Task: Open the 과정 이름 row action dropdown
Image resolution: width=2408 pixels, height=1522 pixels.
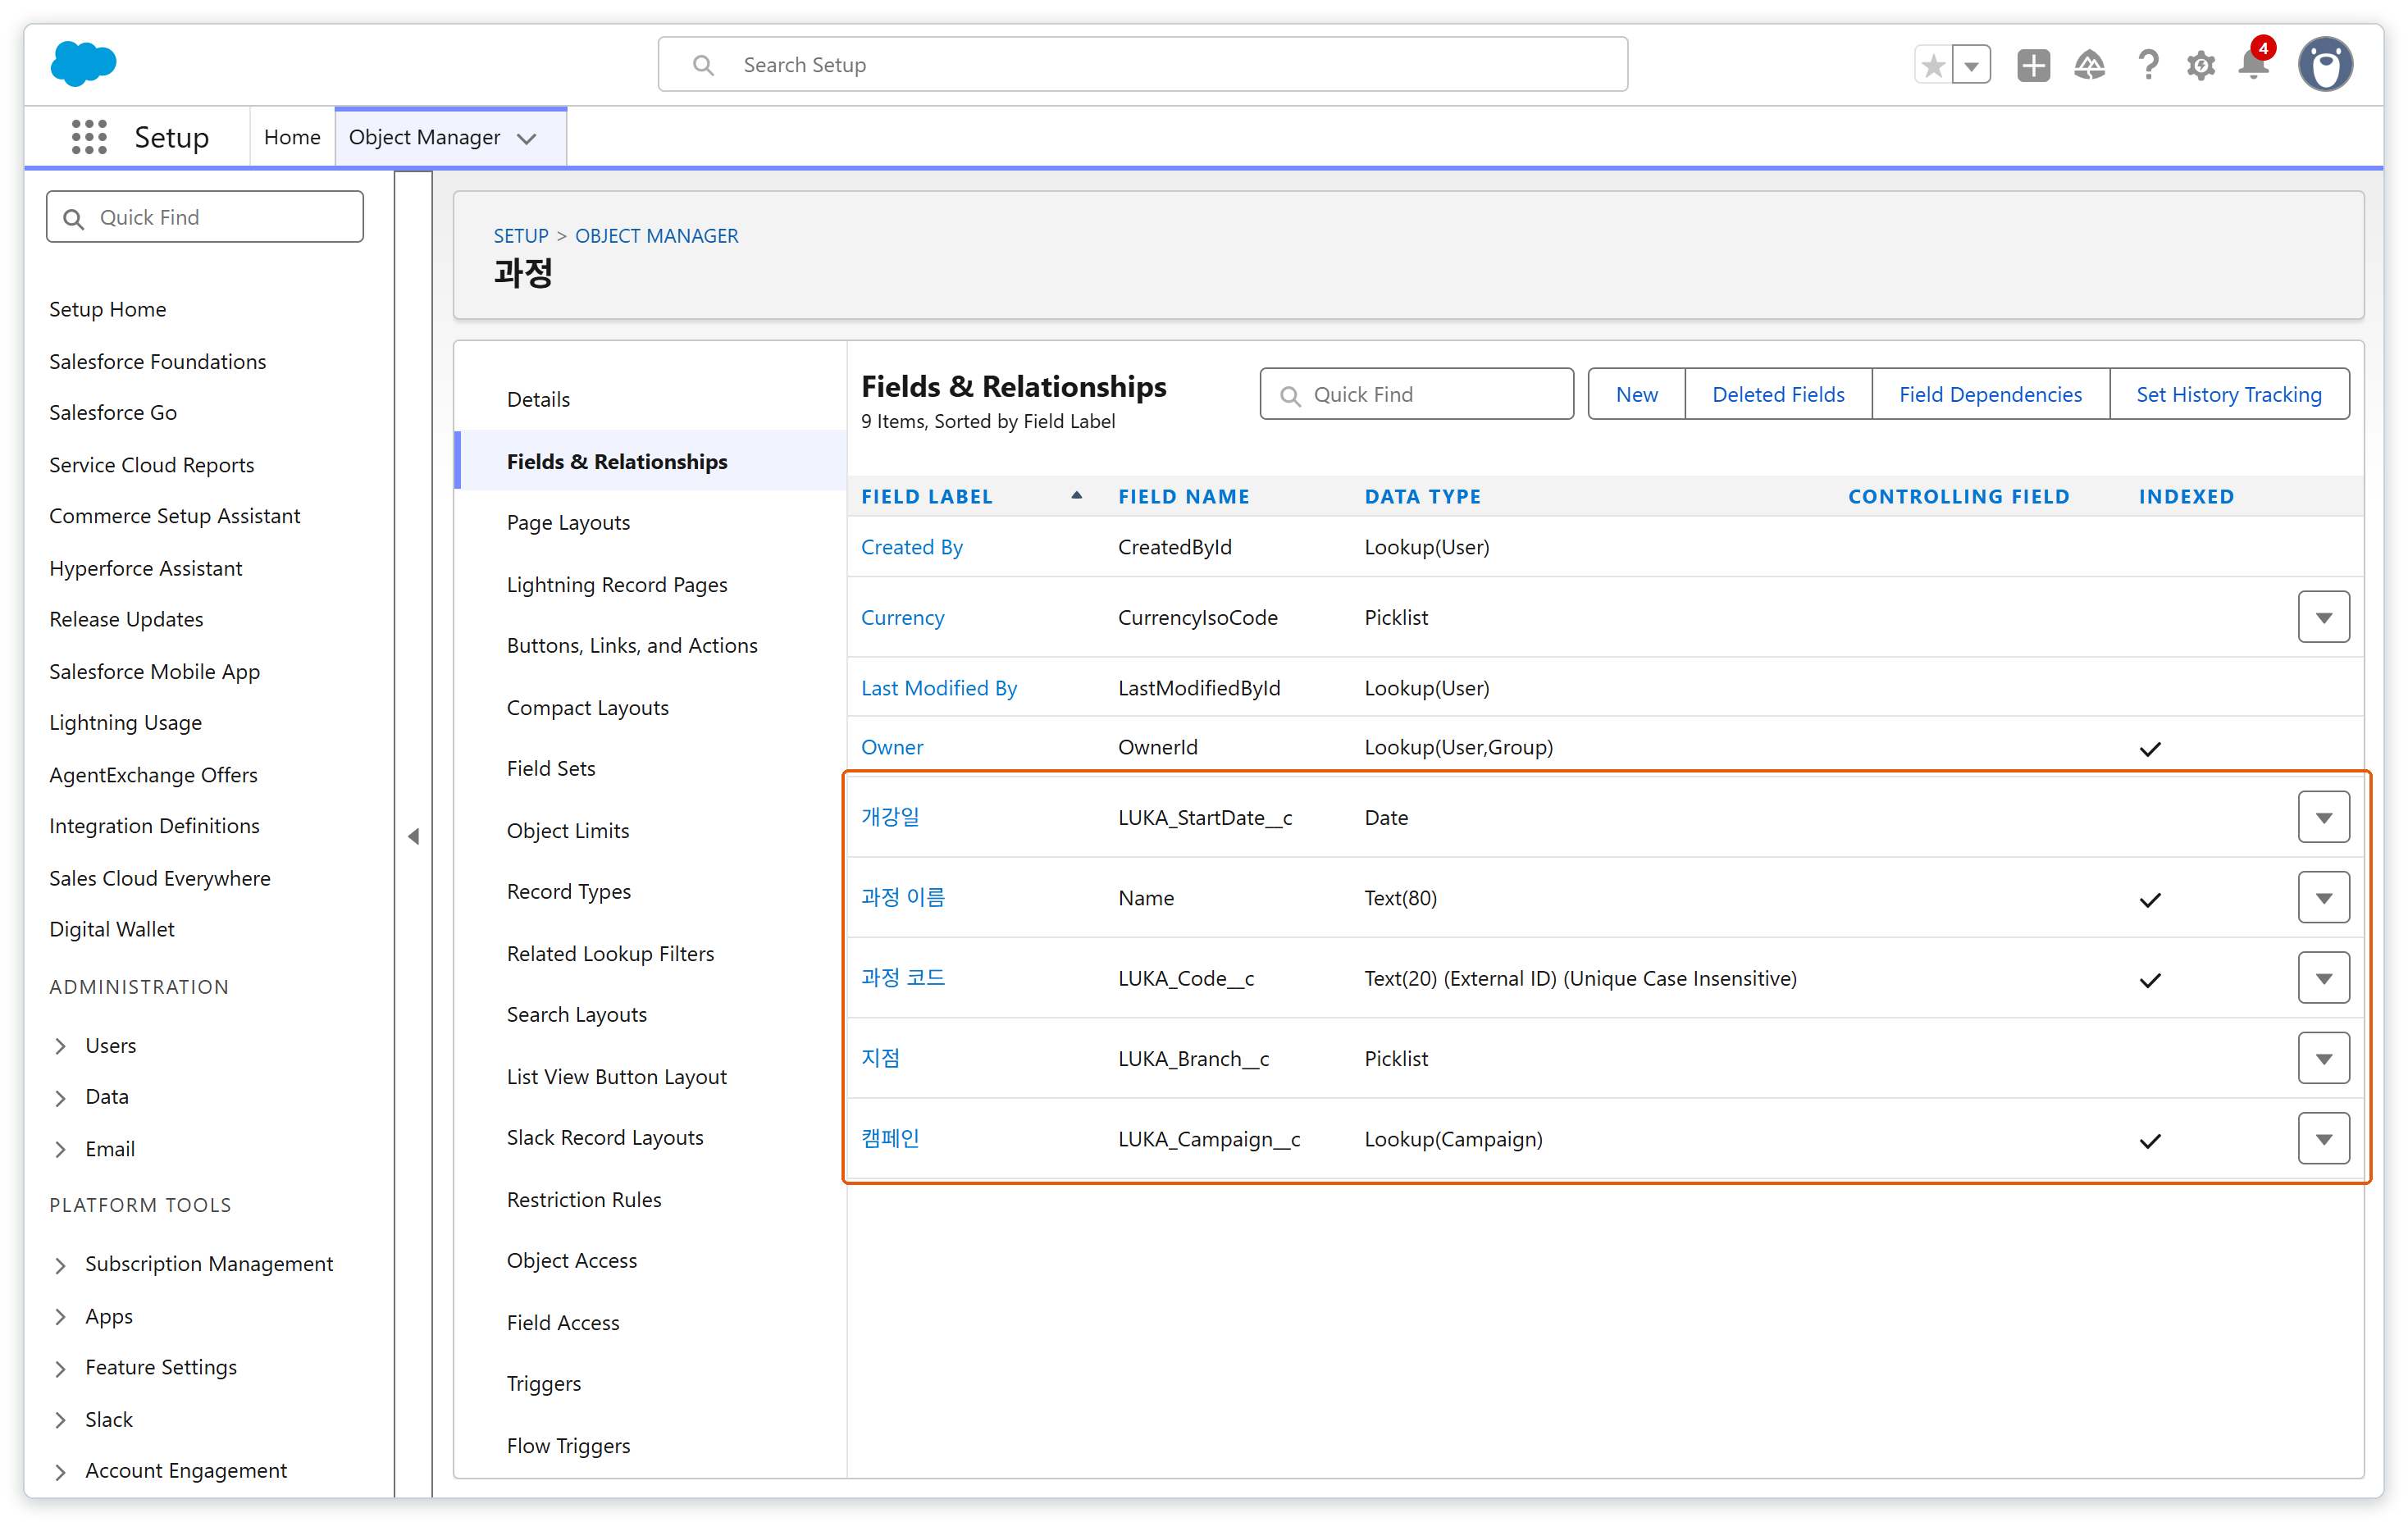Action: coord(2323,898)
